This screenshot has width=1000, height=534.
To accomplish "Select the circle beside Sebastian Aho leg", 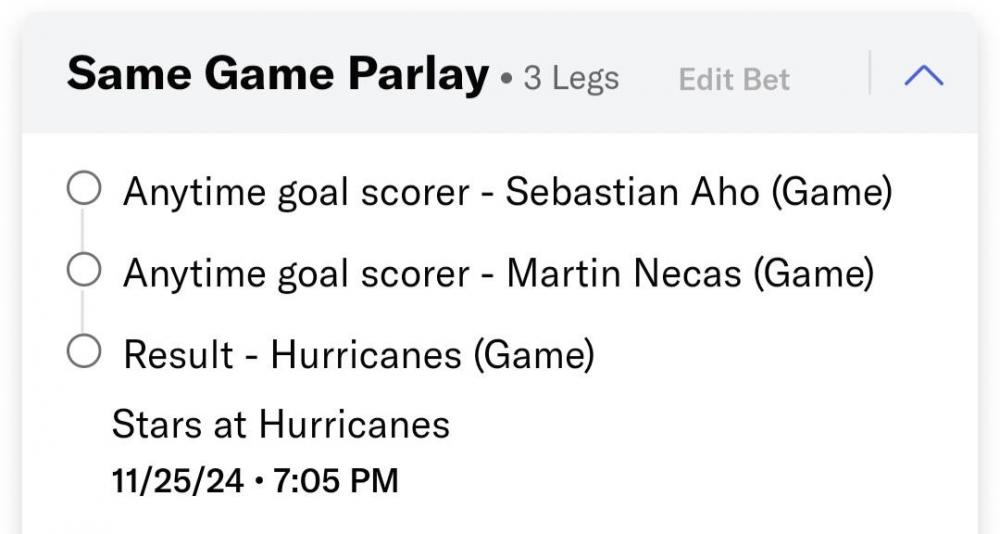I will pyautogui.click(x=83, y=189).
